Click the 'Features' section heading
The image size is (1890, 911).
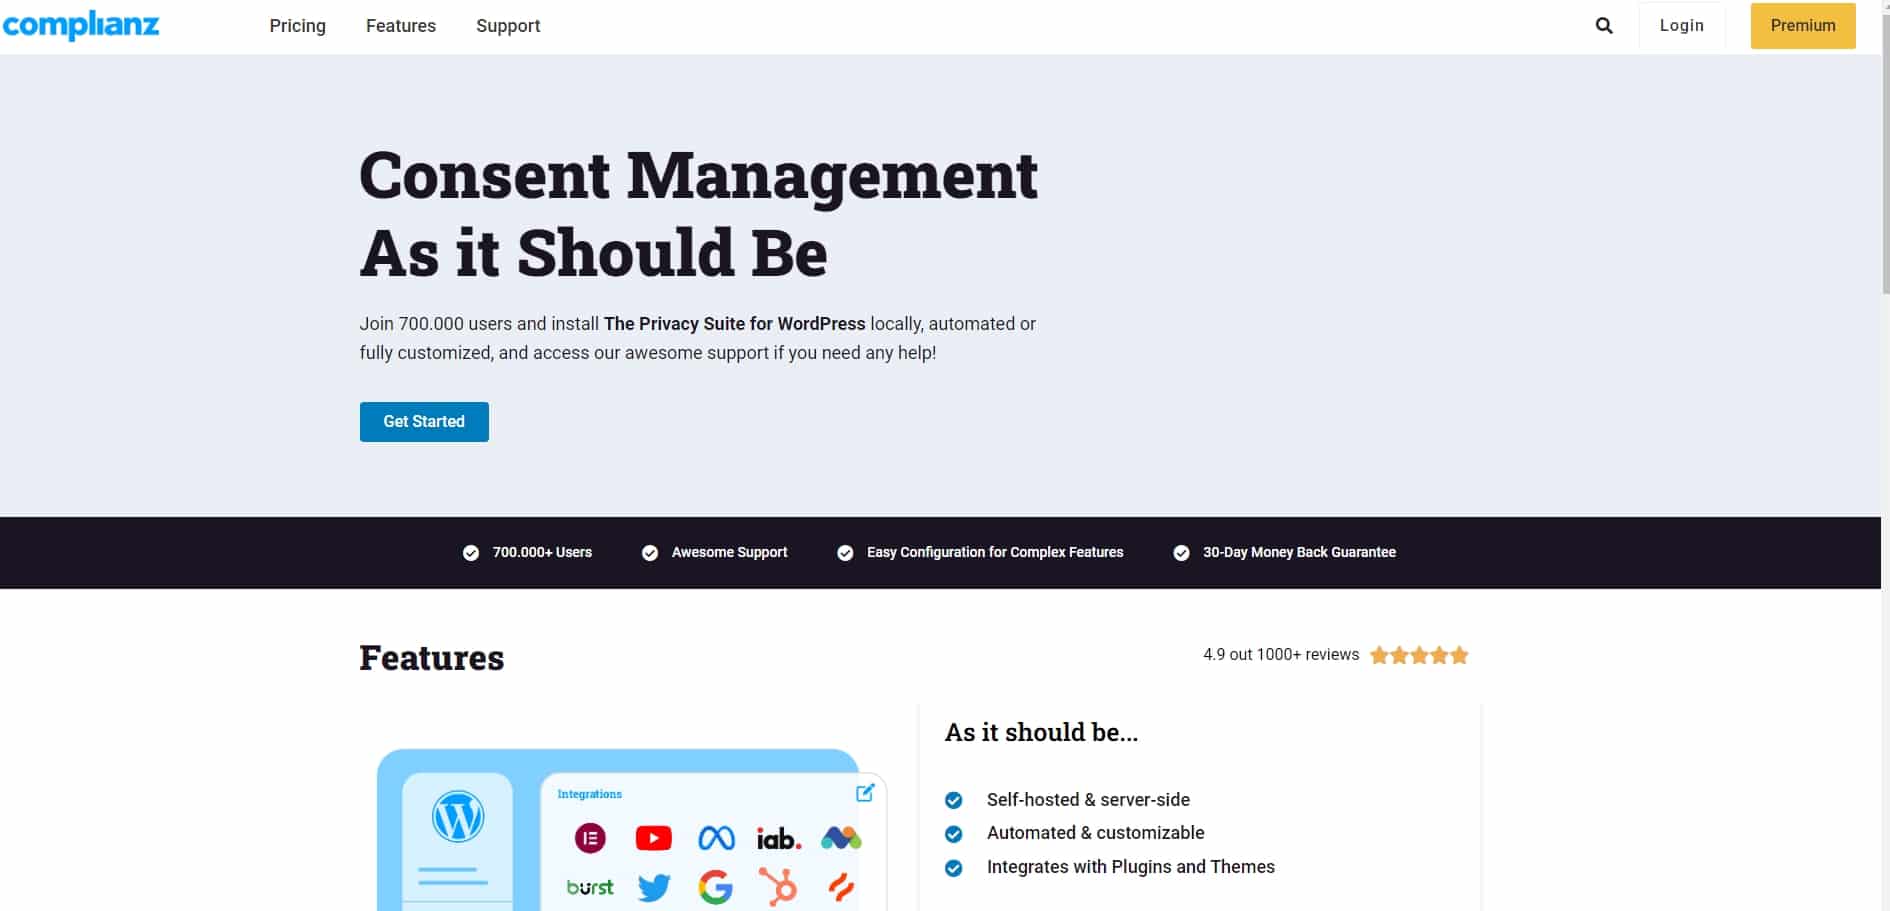pyautogui.click(x=432, y=658)
